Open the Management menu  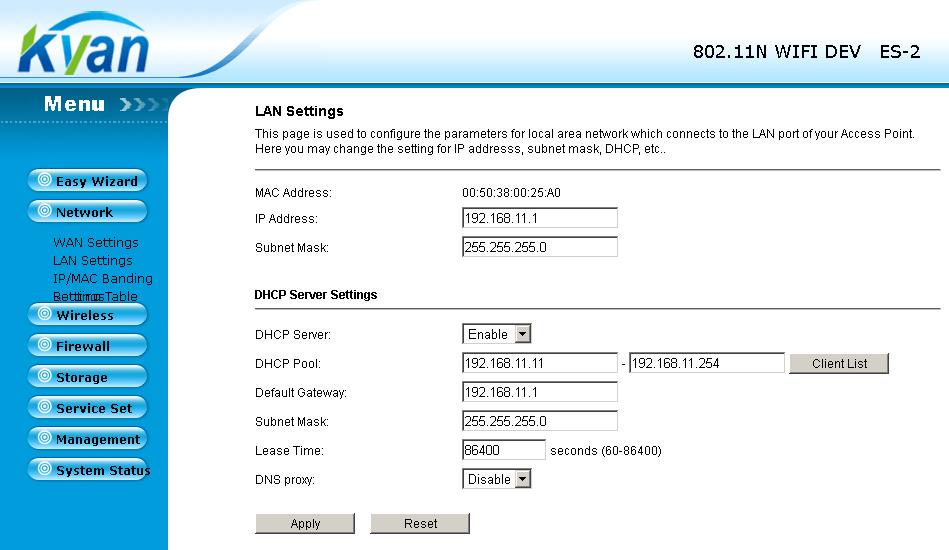[x=87, y=439]
